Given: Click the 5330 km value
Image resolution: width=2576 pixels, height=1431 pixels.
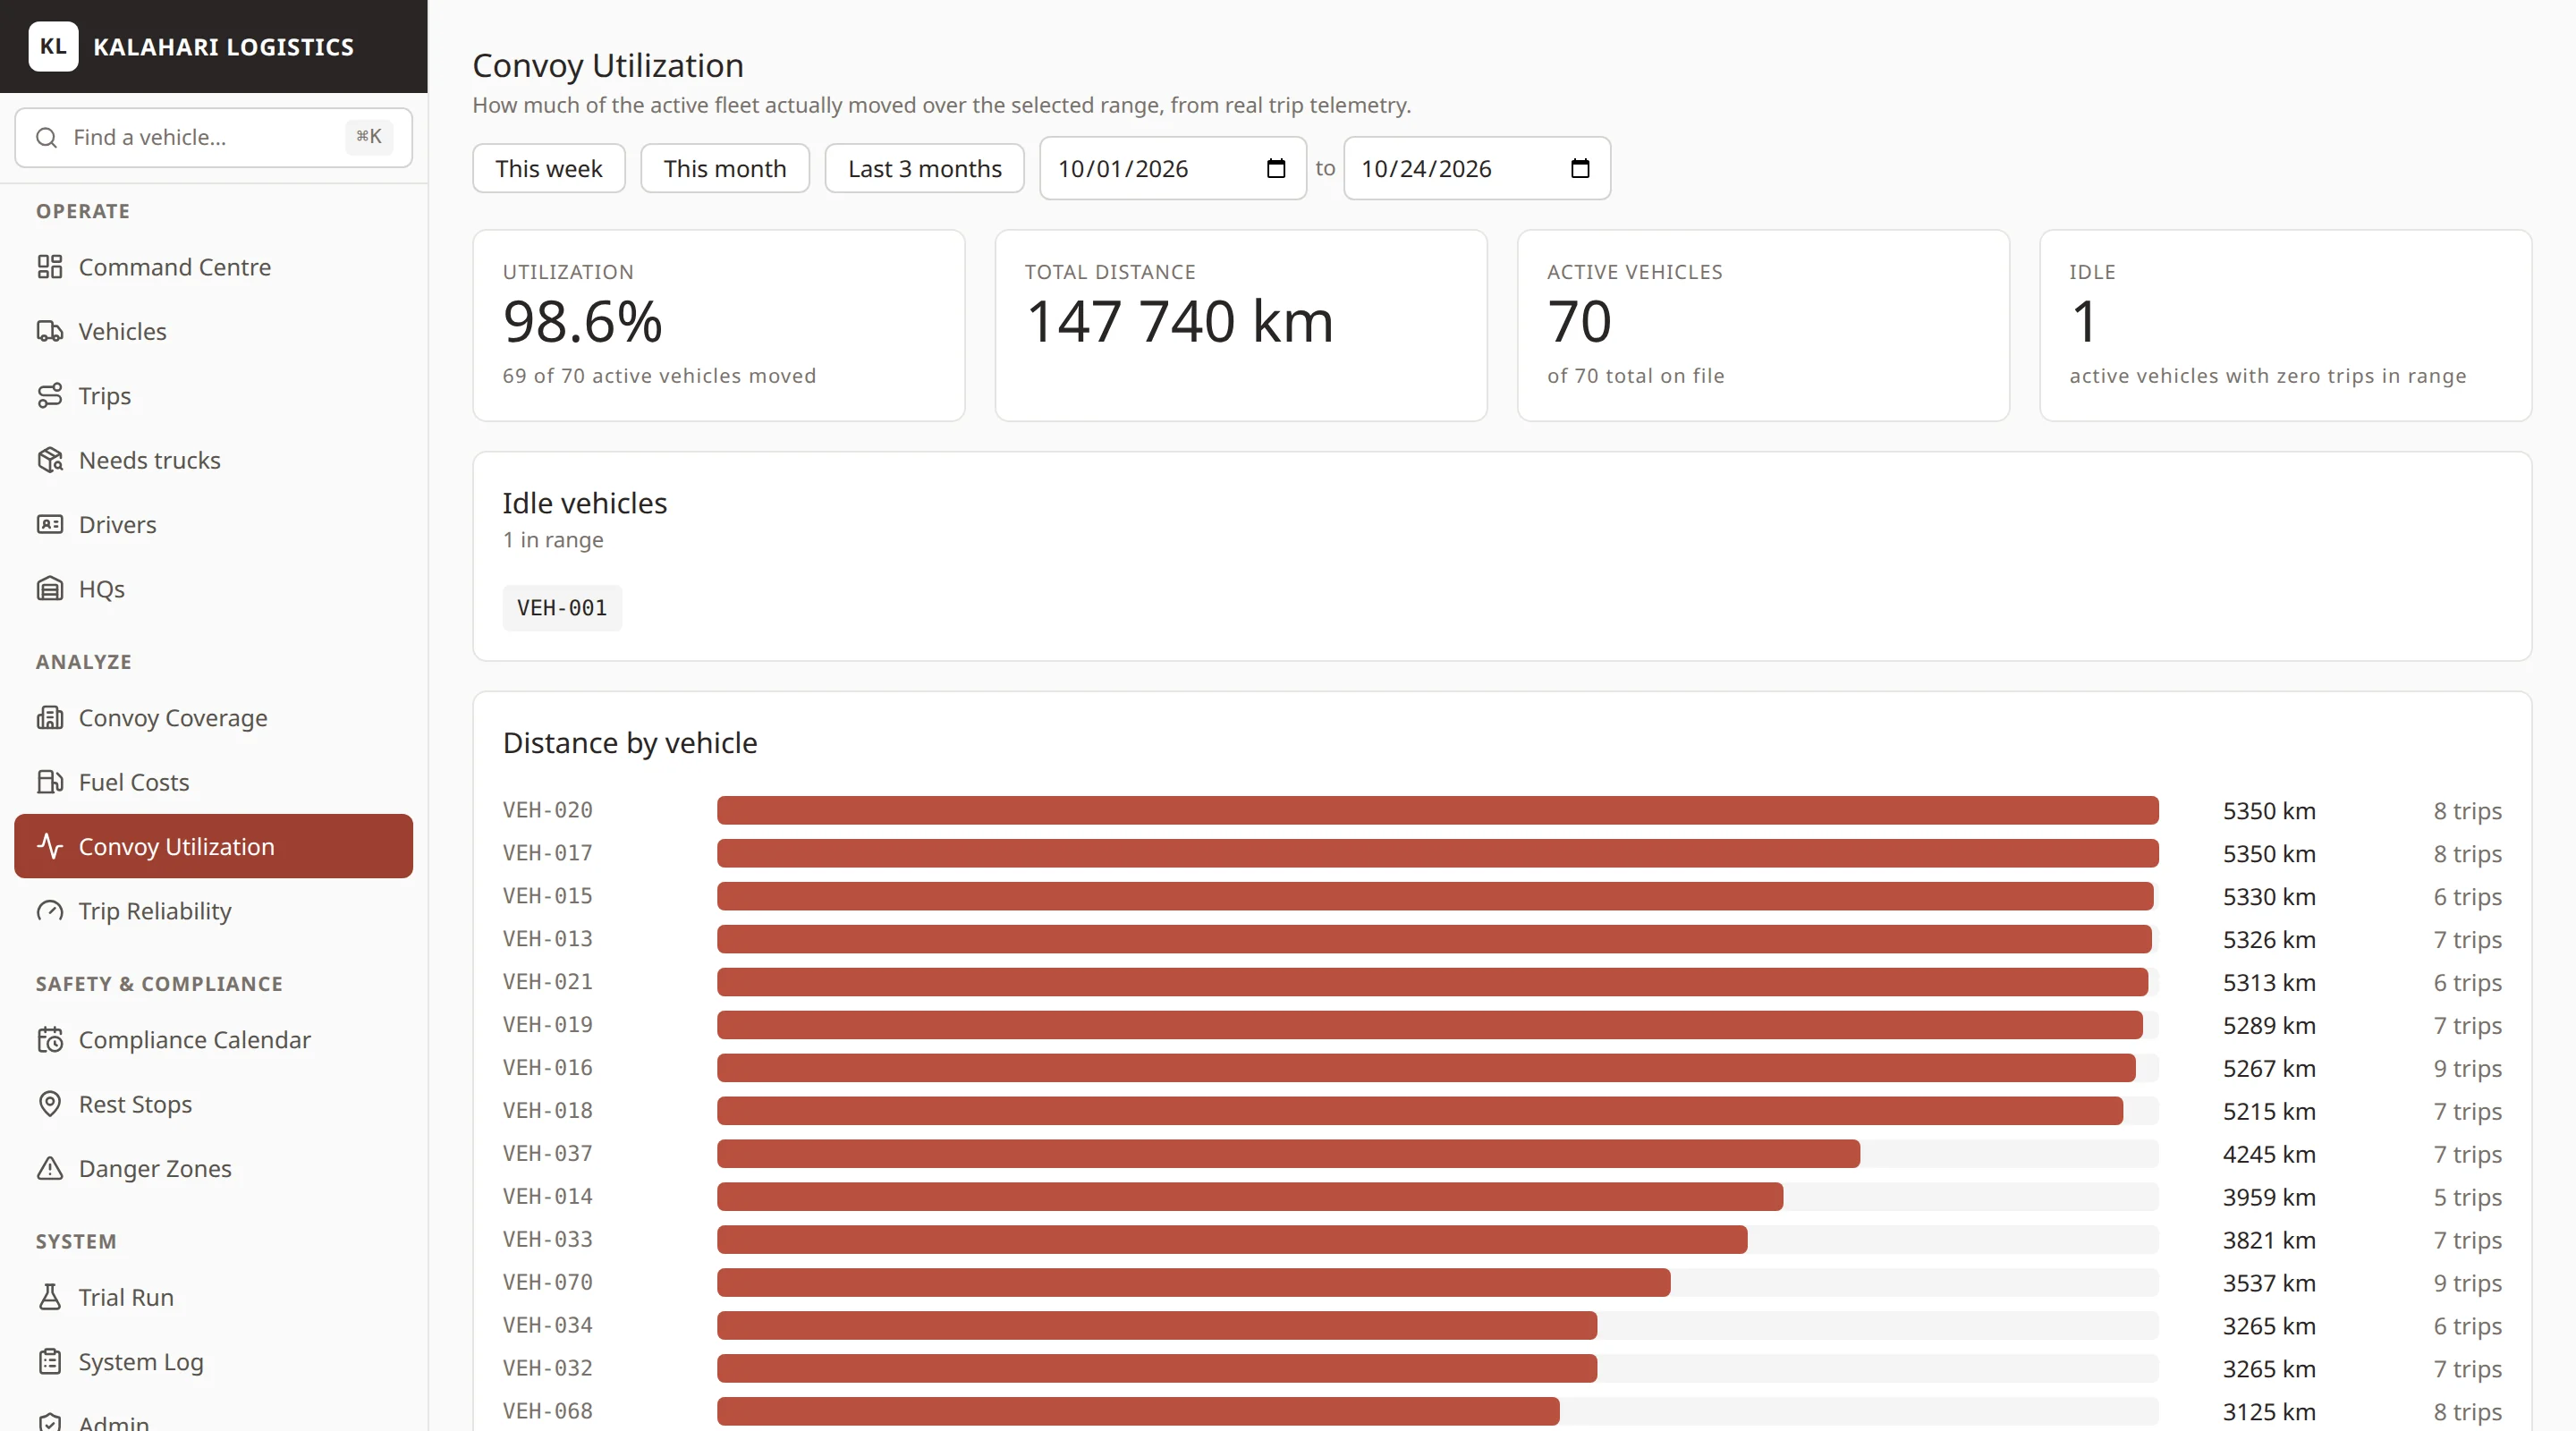Looking at the screenshot, I should [2269, 897].
